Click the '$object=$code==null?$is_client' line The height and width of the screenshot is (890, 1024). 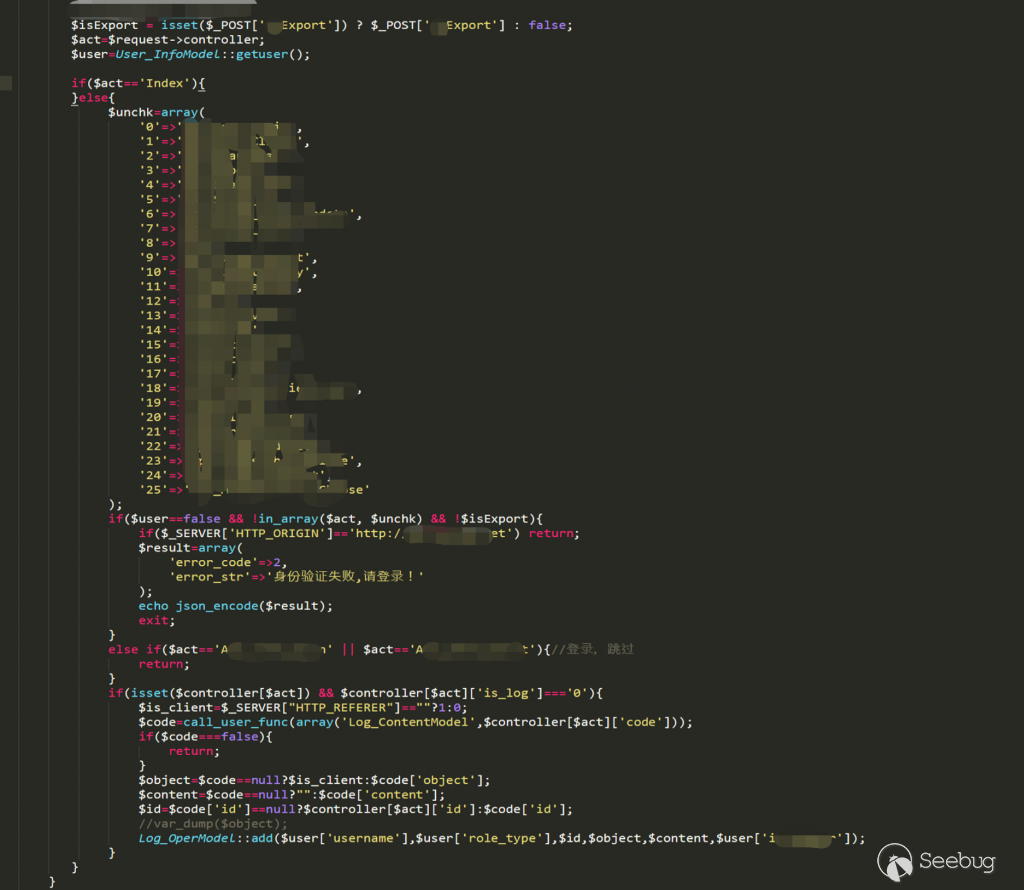pos(313,780)
